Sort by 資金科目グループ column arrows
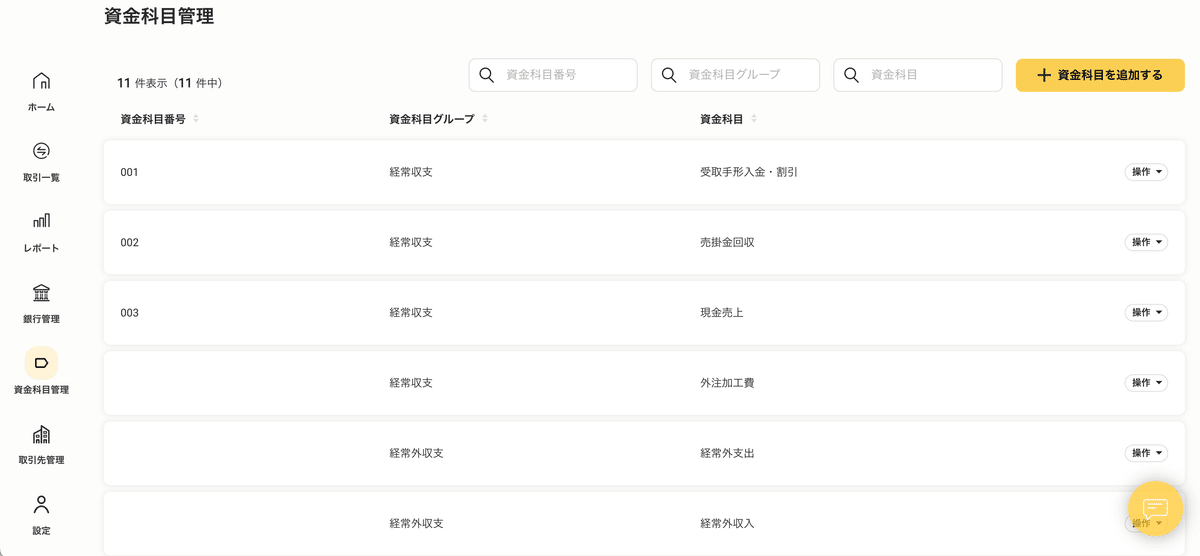The width and height of the screenshot is (1200, 556). (x=485, y=119)
